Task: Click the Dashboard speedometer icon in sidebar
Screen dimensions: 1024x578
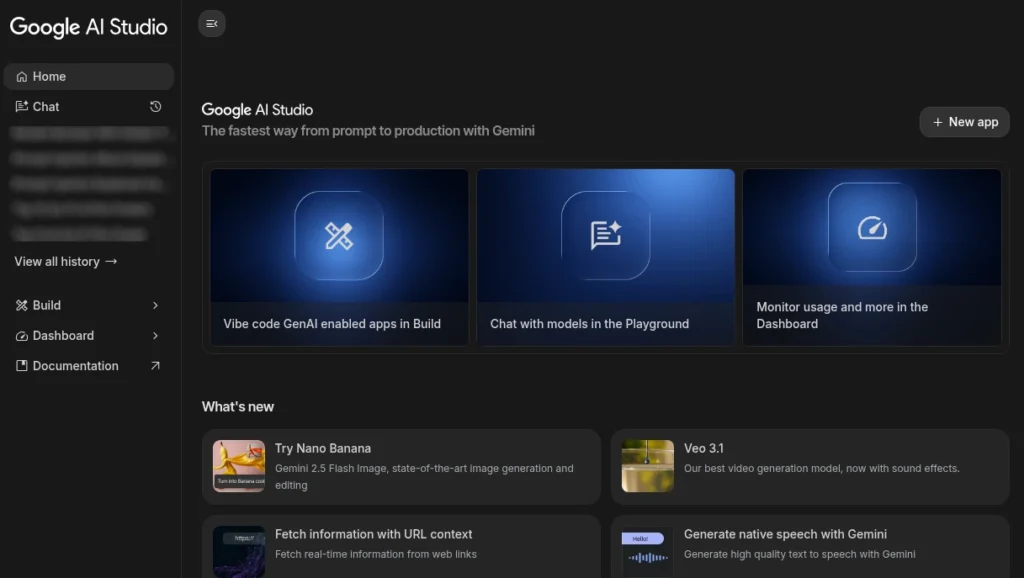Action: 20,336
